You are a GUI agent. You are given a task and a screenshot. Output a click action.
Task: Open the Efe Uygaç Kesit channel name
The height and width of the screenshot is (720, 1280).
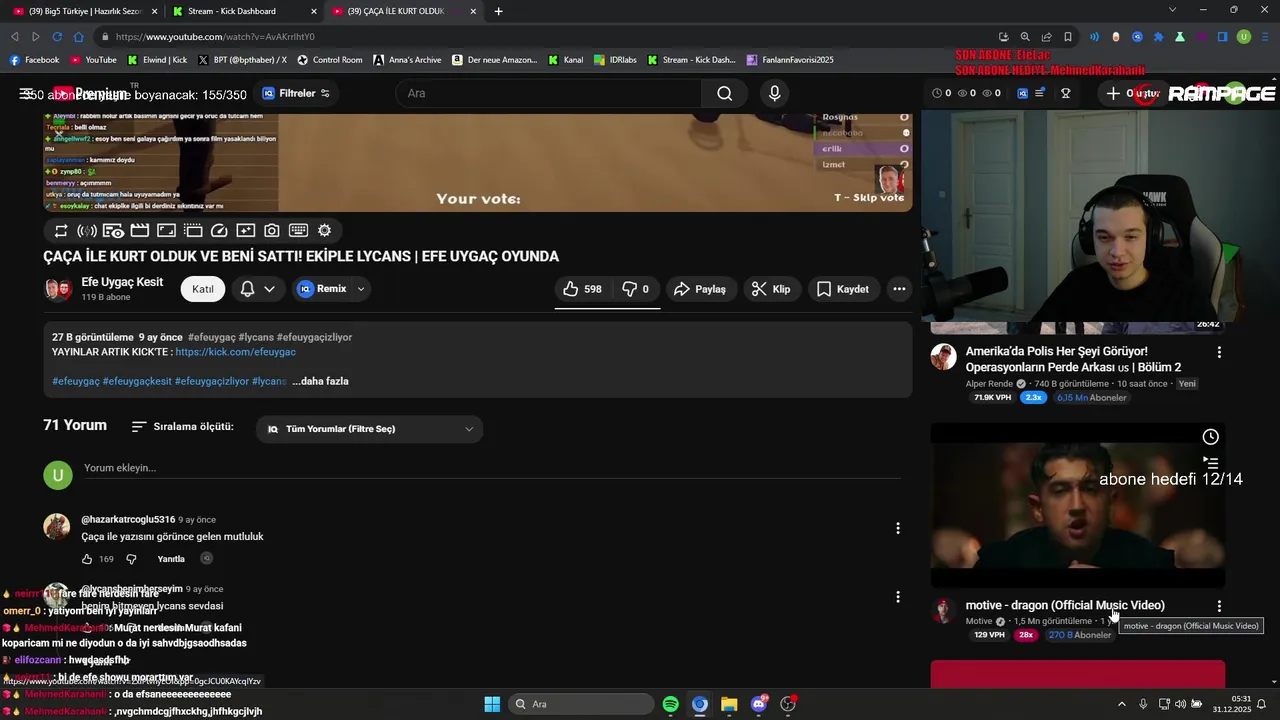[x=122, y=282]
